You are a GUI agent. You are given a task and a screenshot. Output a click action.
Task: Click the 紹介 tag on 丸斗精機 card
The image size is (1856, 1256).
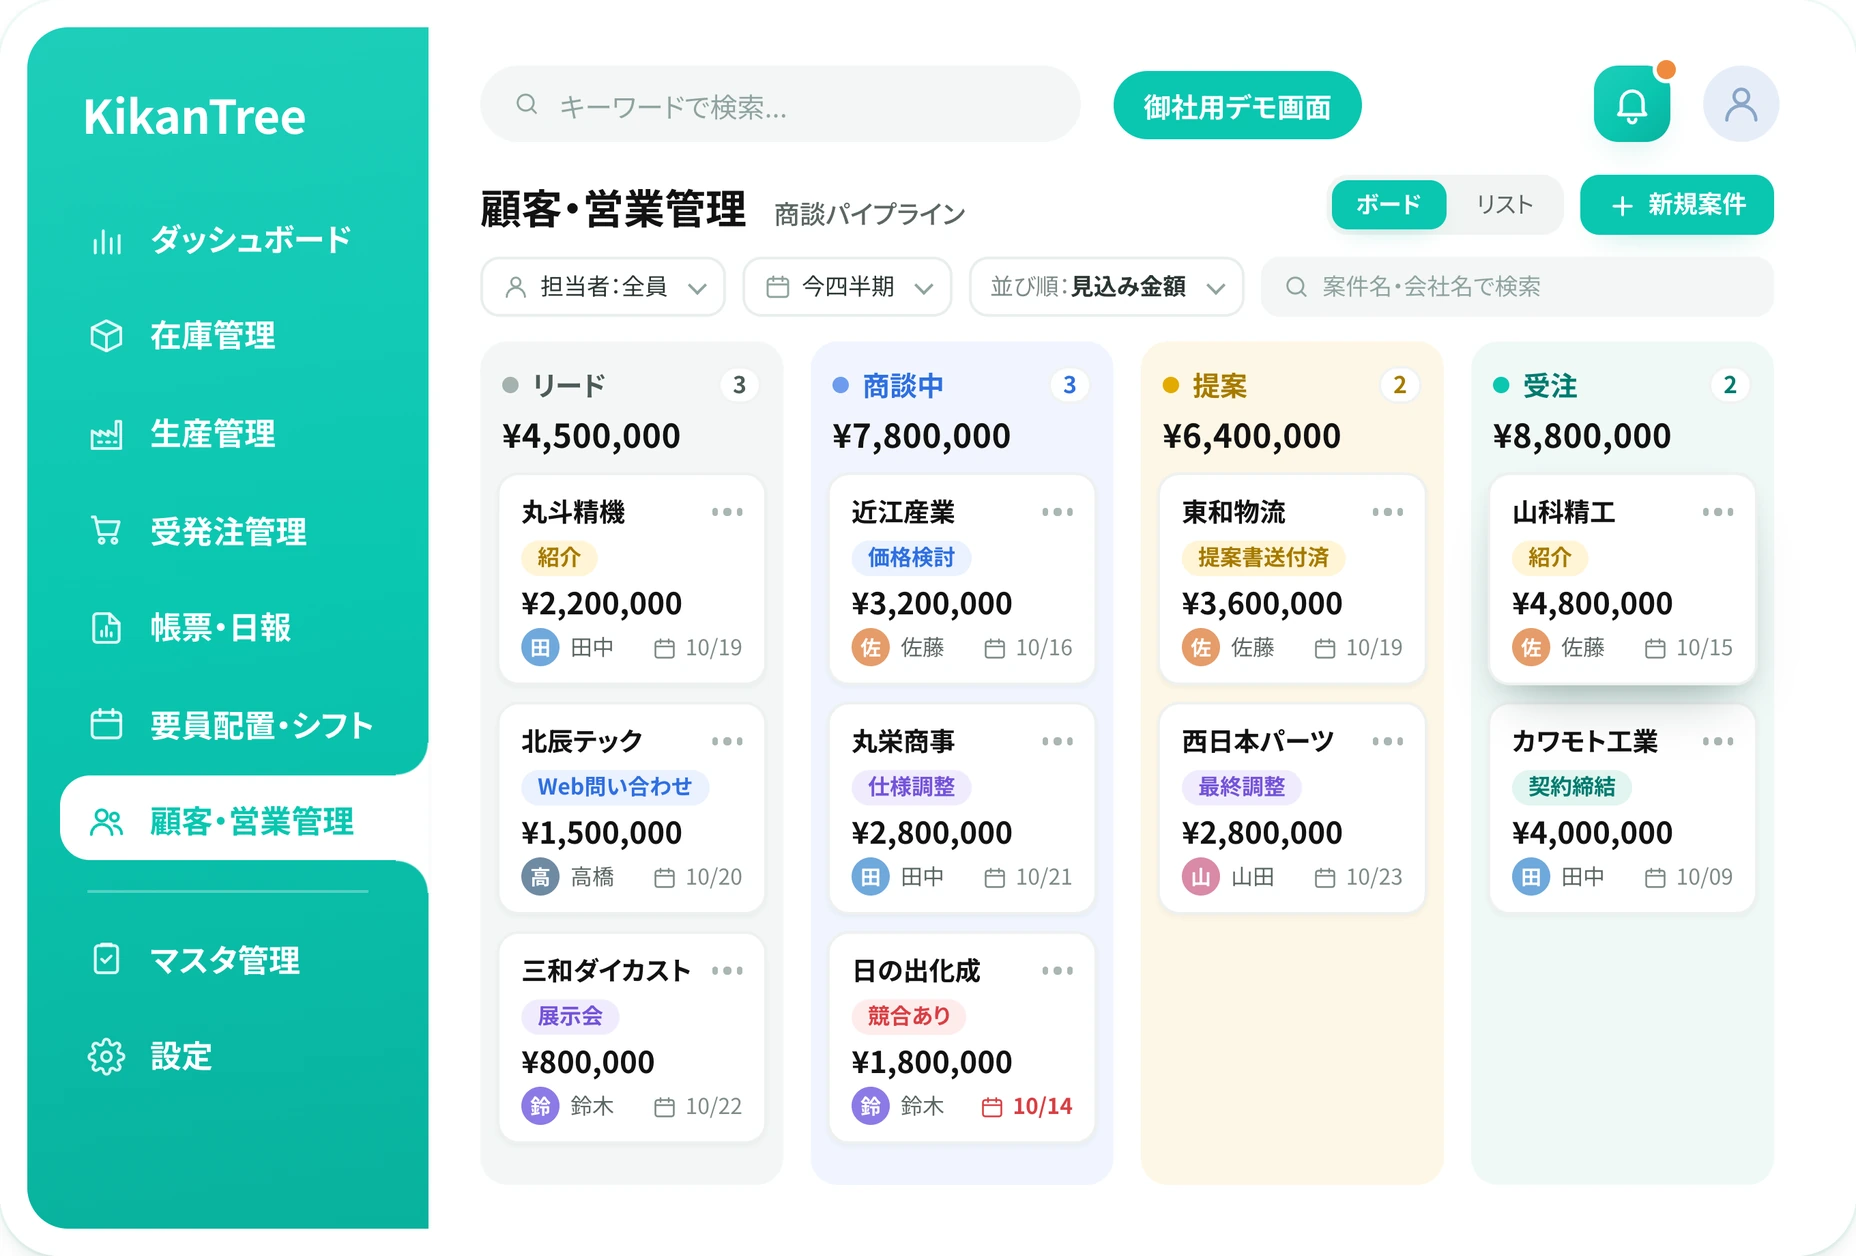coord(559,557)
